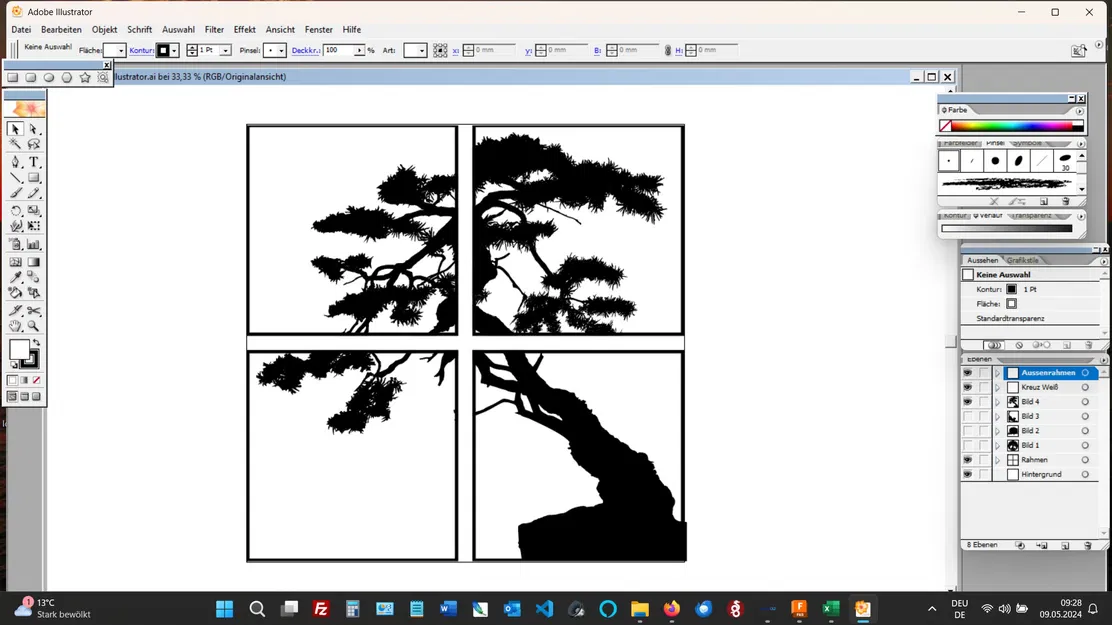
Task: Click the new layer button in Ebenen panel
Action: tap(1065, 546)
